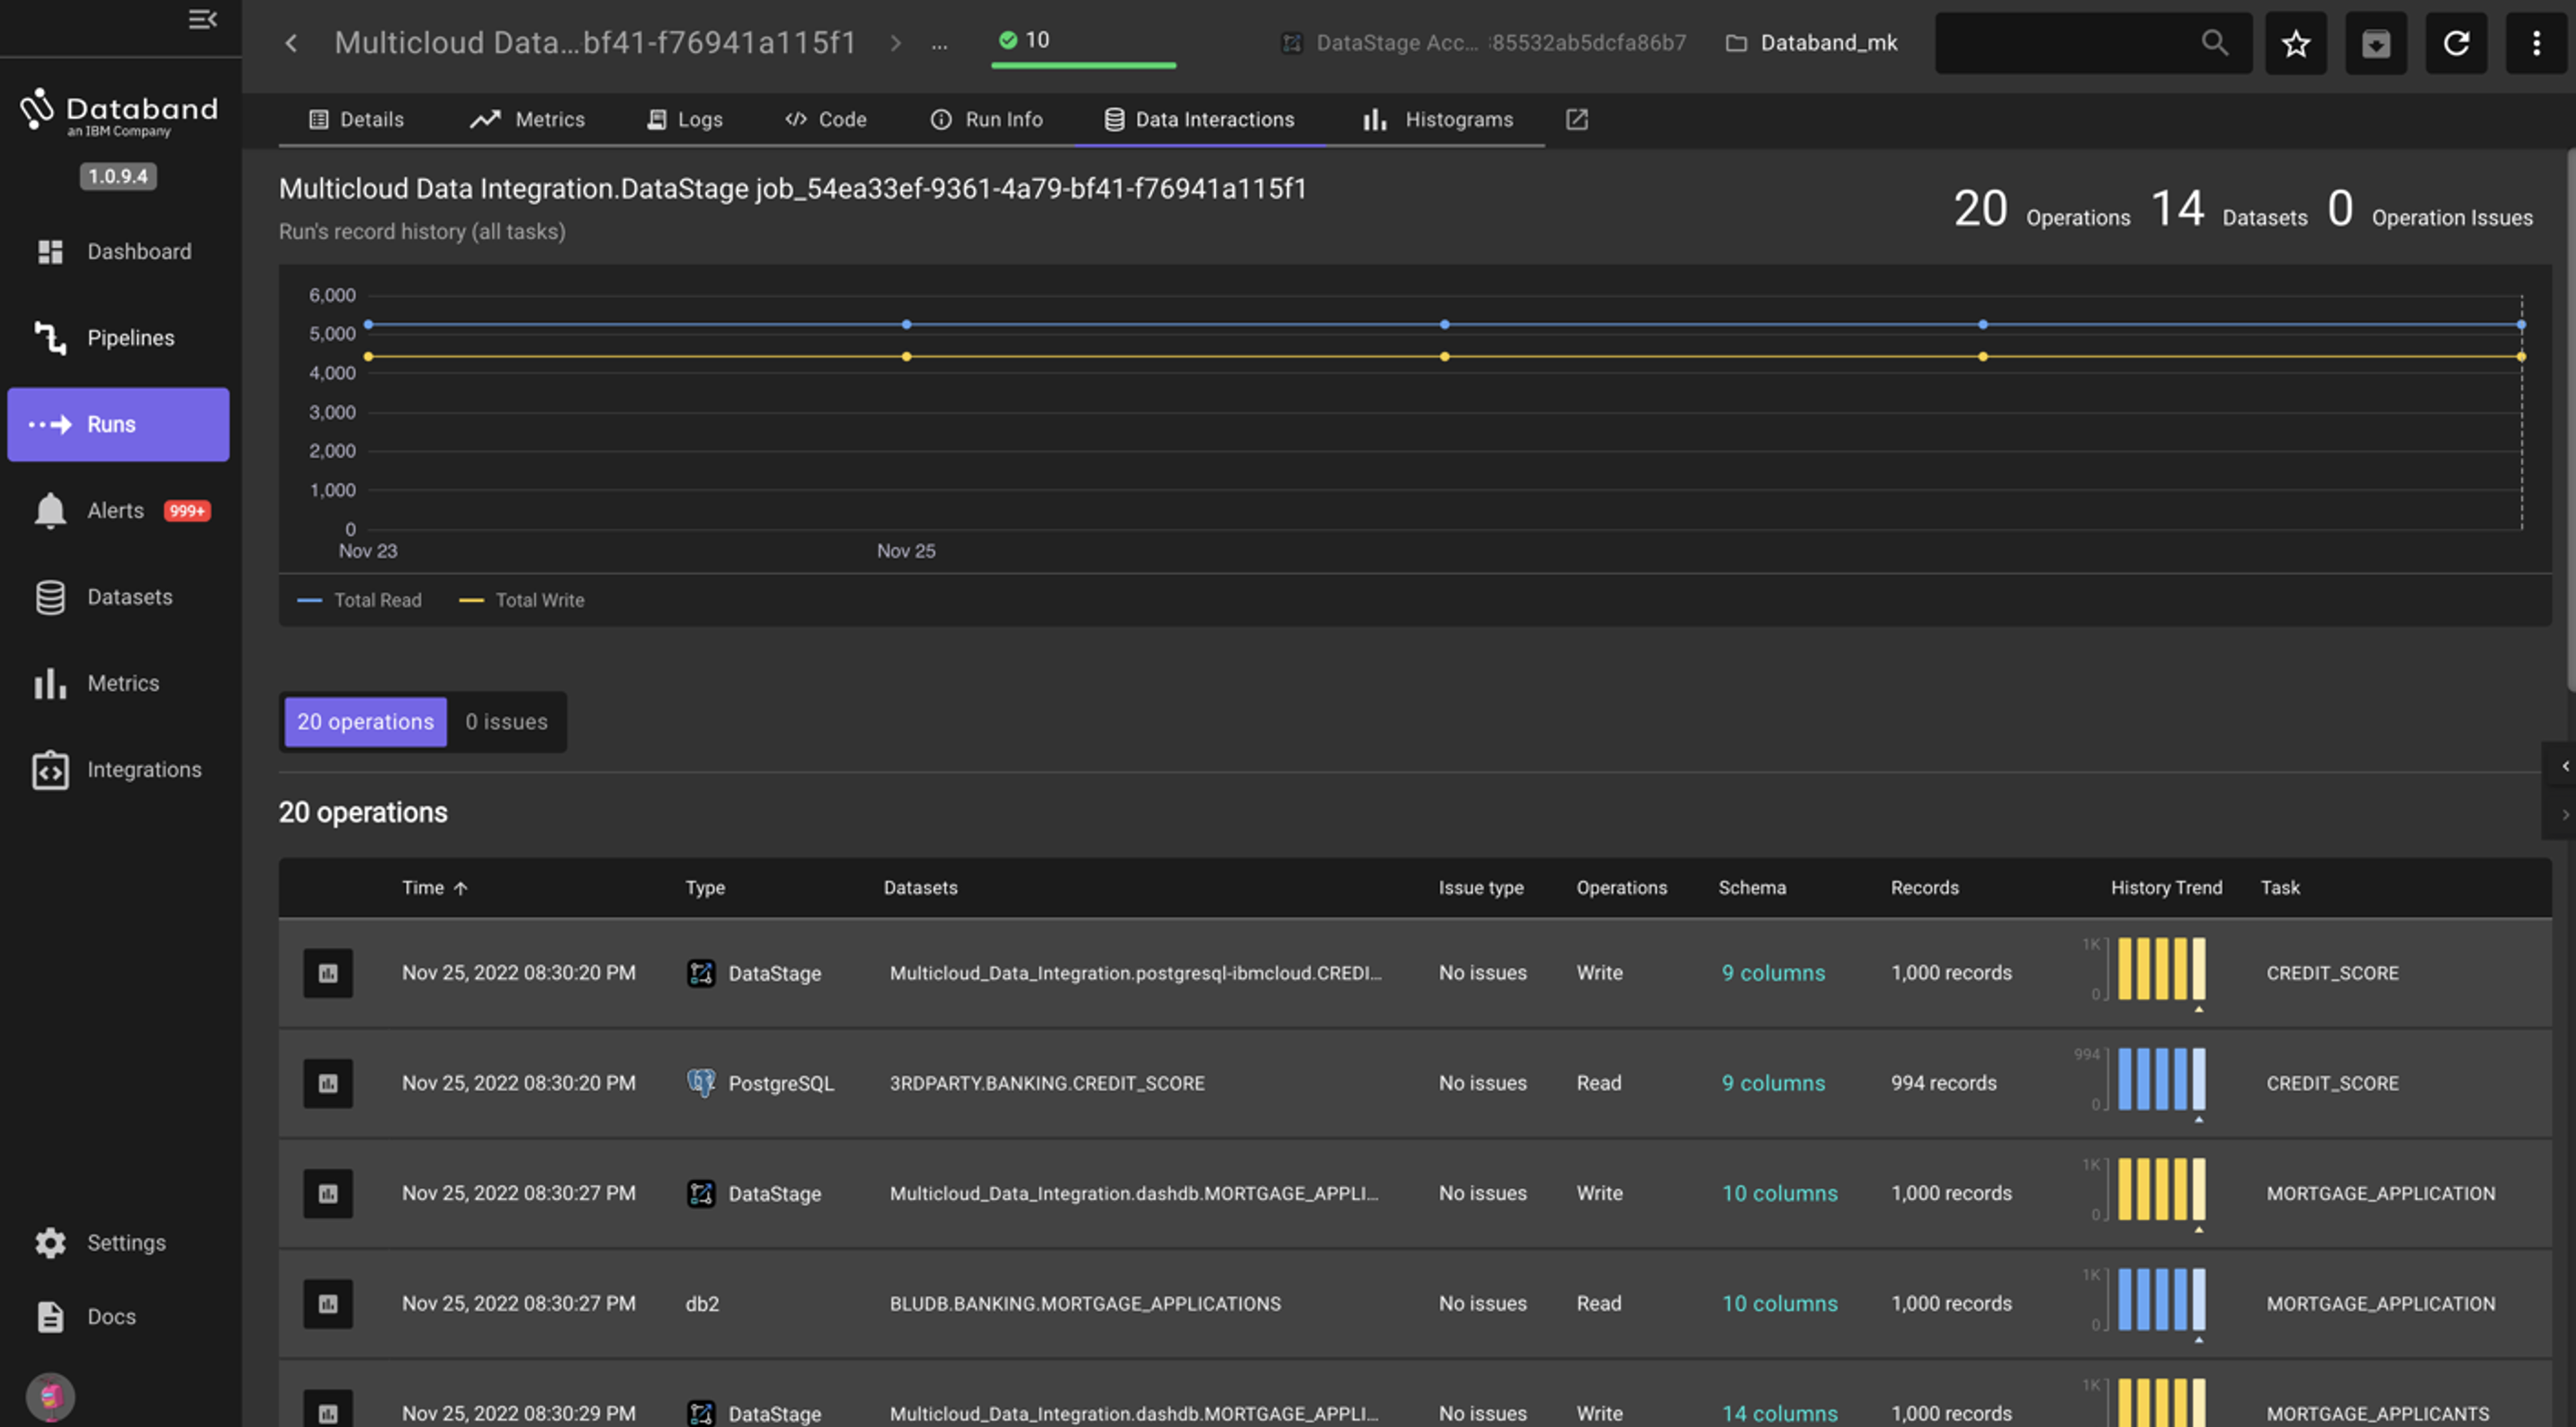The image size is (2576, 1427).
Task: Open the Datasets section
Action: tap(118, 597)
